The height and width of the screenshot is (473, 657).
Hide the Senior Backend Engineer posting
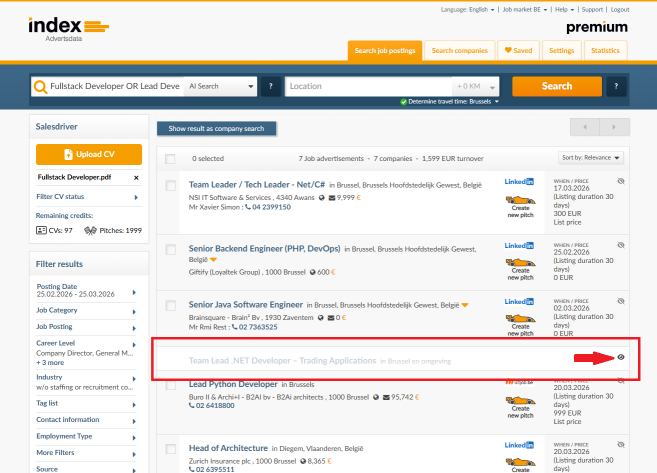click(621, 245)
